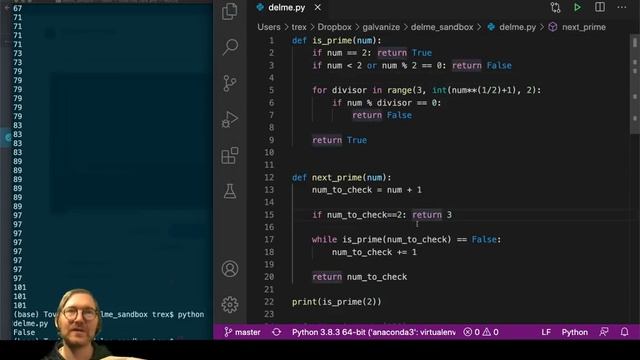
Task: Click 'if num % divisor == 0:' line
Action: point(386,103)
